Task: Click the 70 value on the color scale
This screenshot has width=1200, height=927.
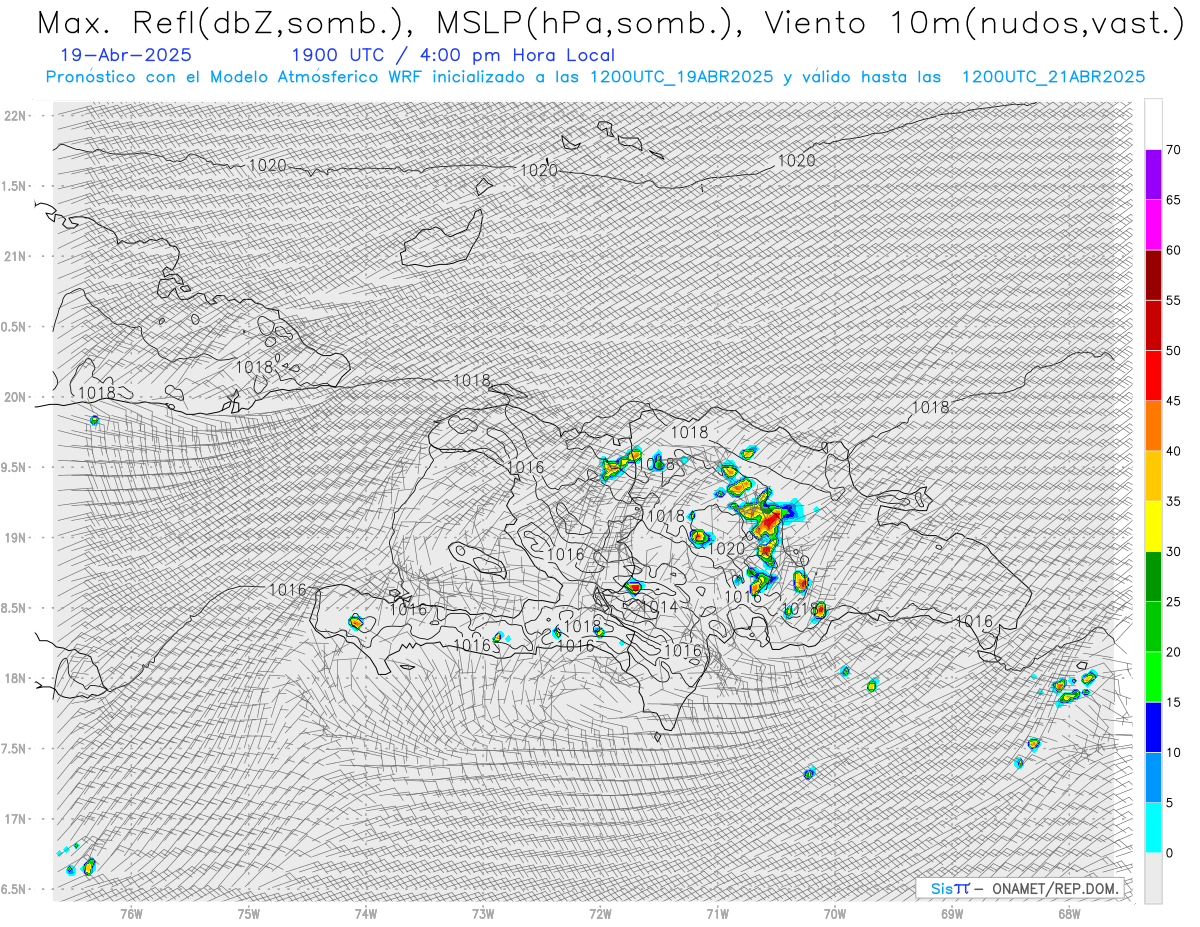Action: click(1173, 150)
